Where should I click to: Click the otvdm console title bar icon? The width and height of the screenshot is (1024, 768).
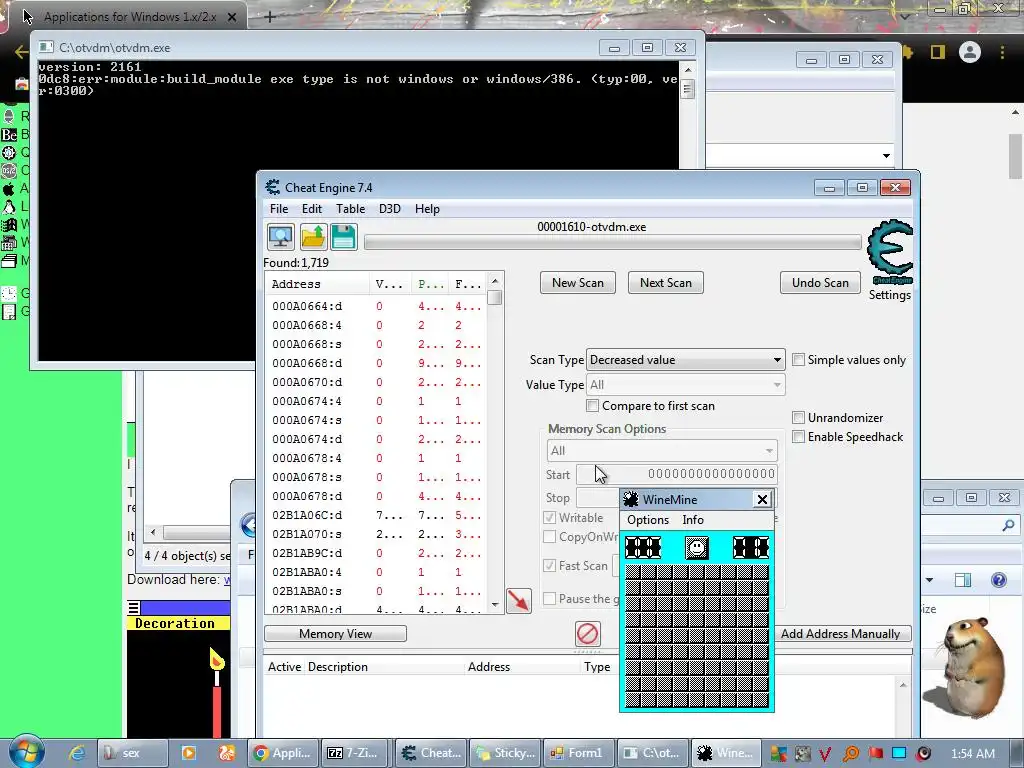click(46, 47)
